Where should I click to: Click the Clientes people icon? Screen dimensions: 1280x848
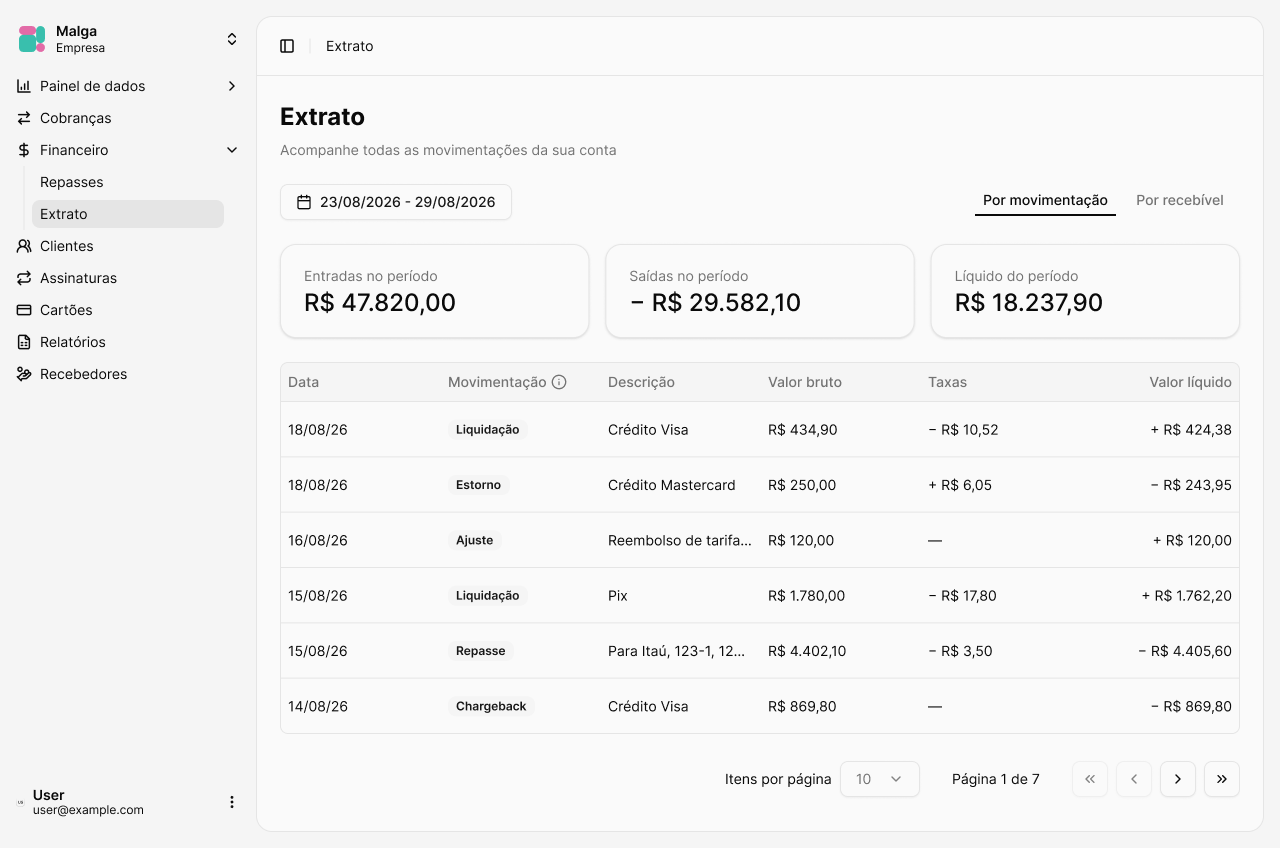[x=24, y=246]
